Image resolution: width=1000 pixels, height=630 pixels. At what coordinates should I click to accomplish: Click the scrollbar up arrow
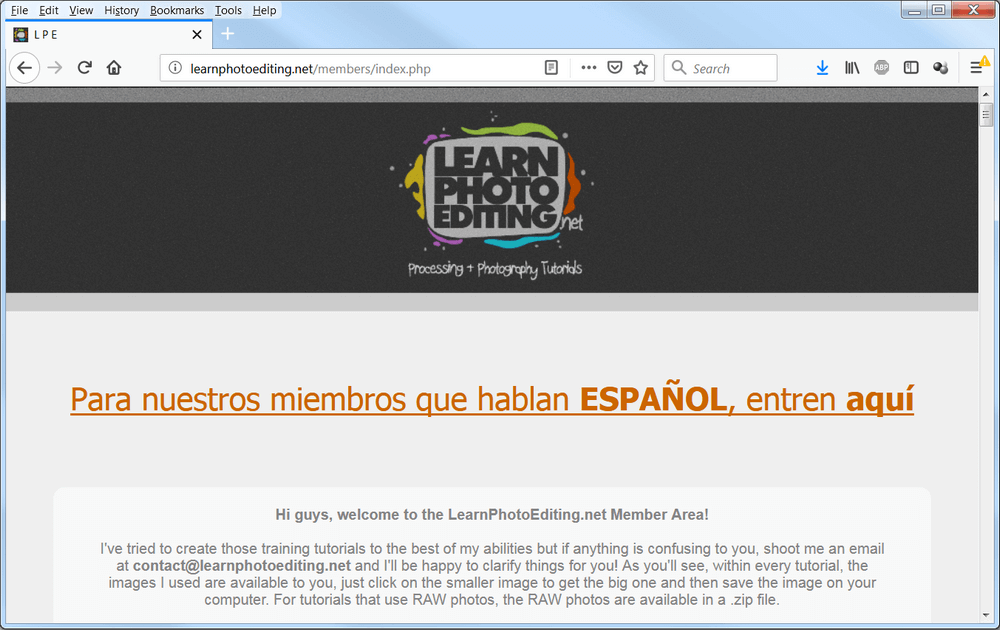[986, 94]
